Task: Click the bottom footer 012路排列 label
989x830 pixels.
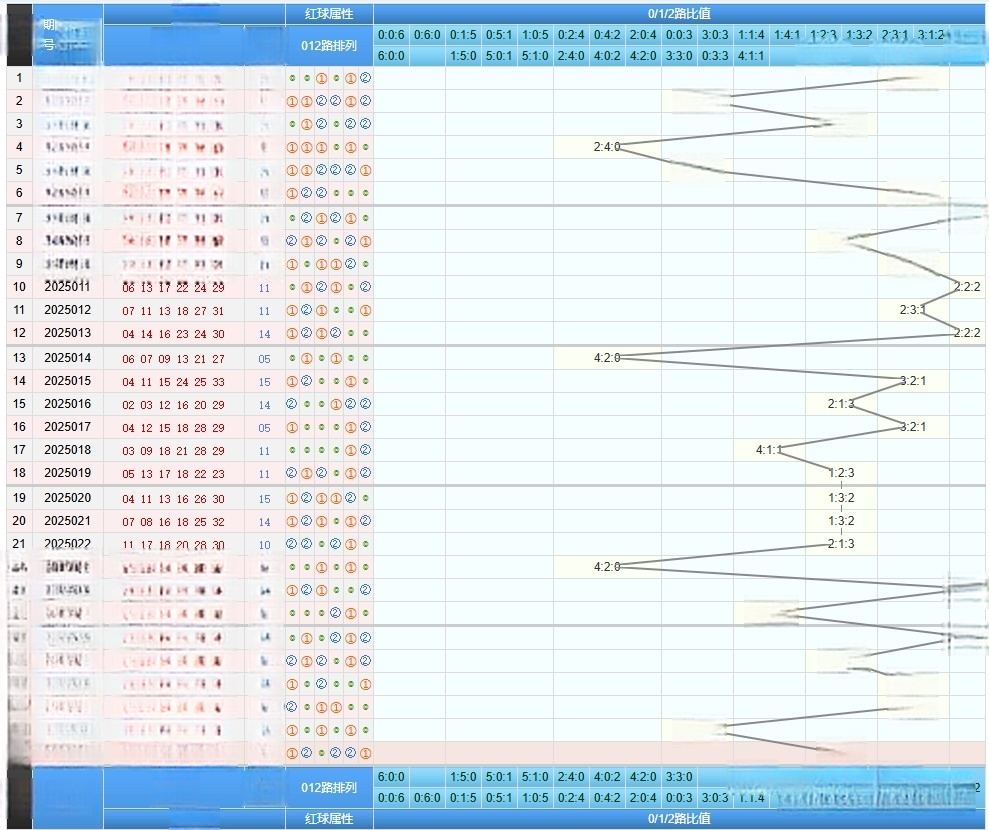Action: 329,787
